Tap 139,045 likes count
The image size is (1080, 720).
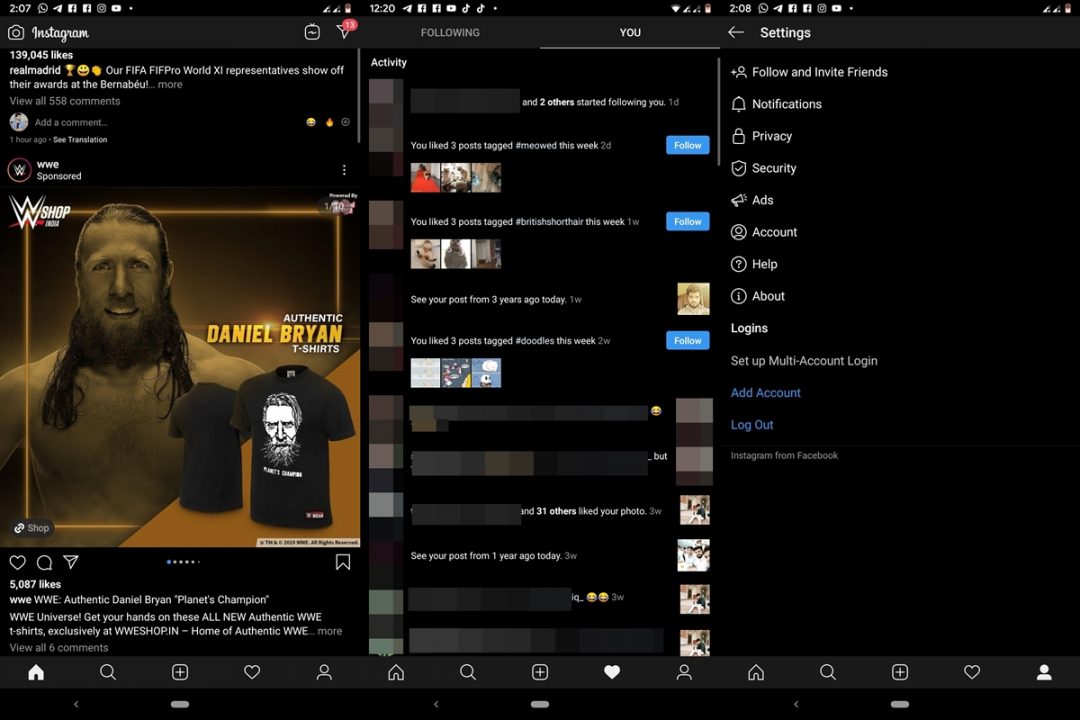point(41,54)
